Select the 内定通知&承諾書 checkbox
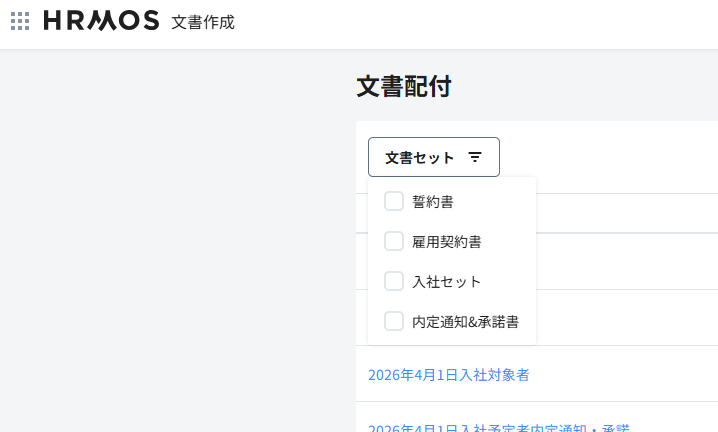The height and width of the screenshot is (432, 718). [394, 321]
